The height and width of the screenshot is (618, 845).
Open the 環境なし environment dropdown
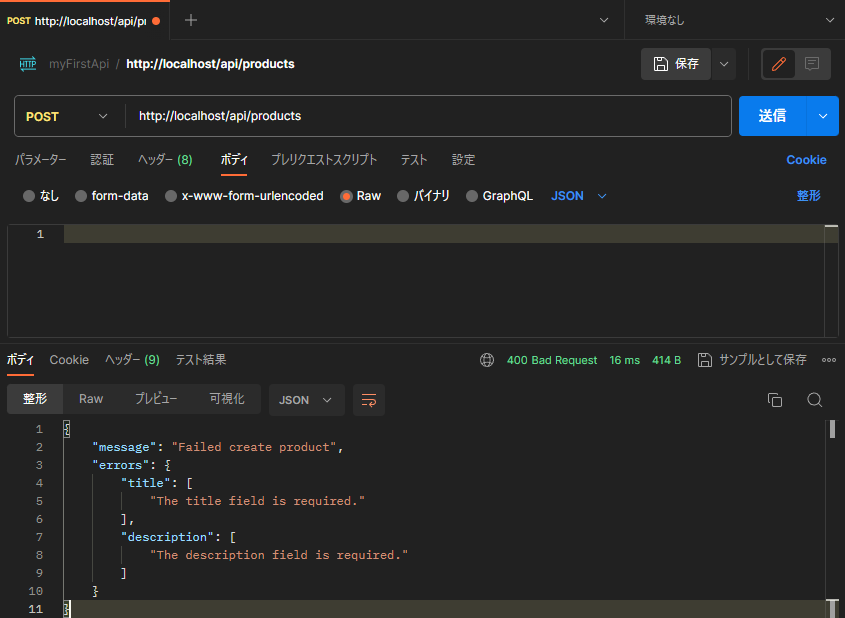point(738,20)
